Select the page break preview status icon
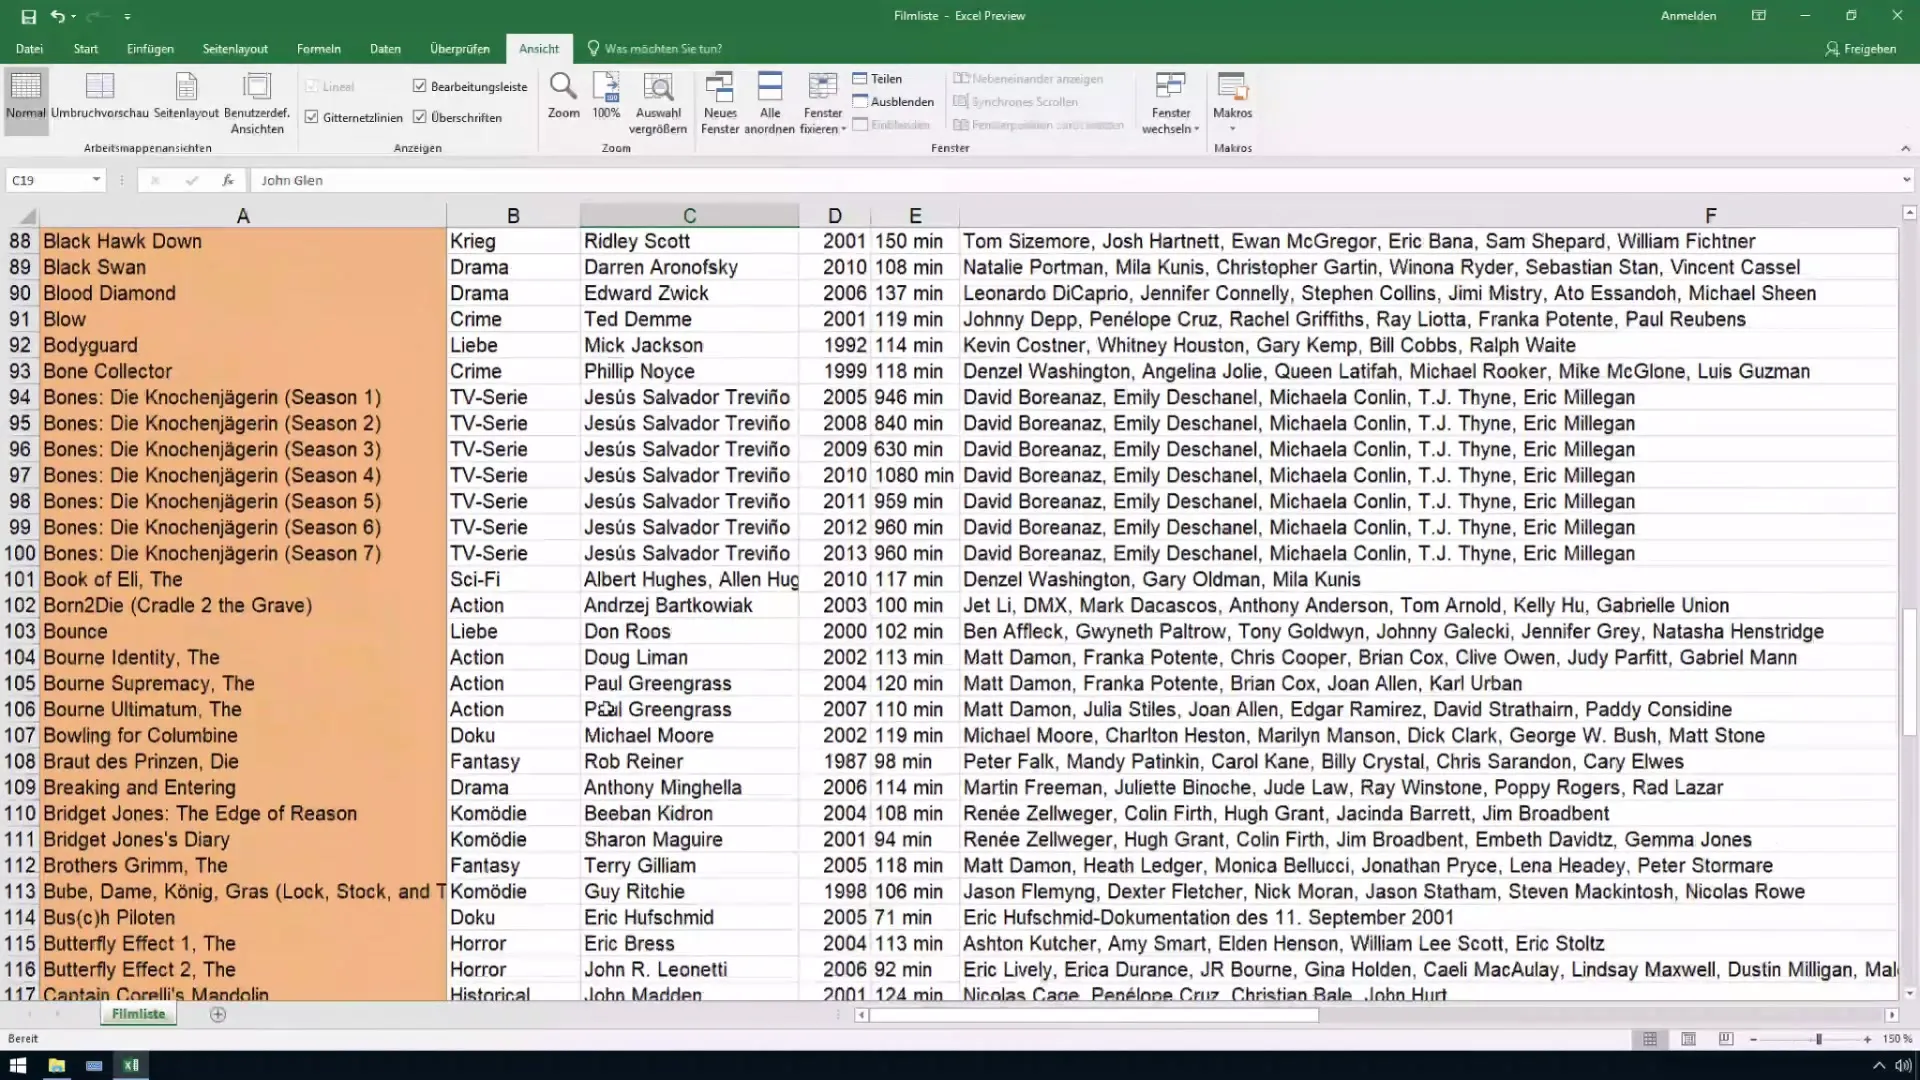Viewport: 1920px width, 1080px height. (1726, 1040)
